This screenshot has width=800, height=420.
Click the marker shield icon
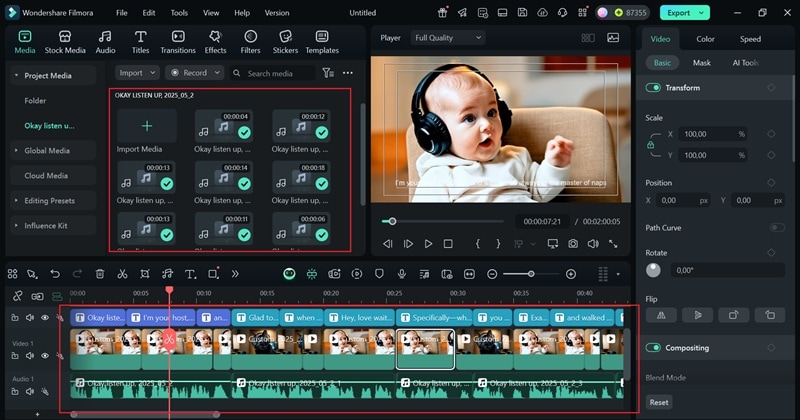coord(379,274)
